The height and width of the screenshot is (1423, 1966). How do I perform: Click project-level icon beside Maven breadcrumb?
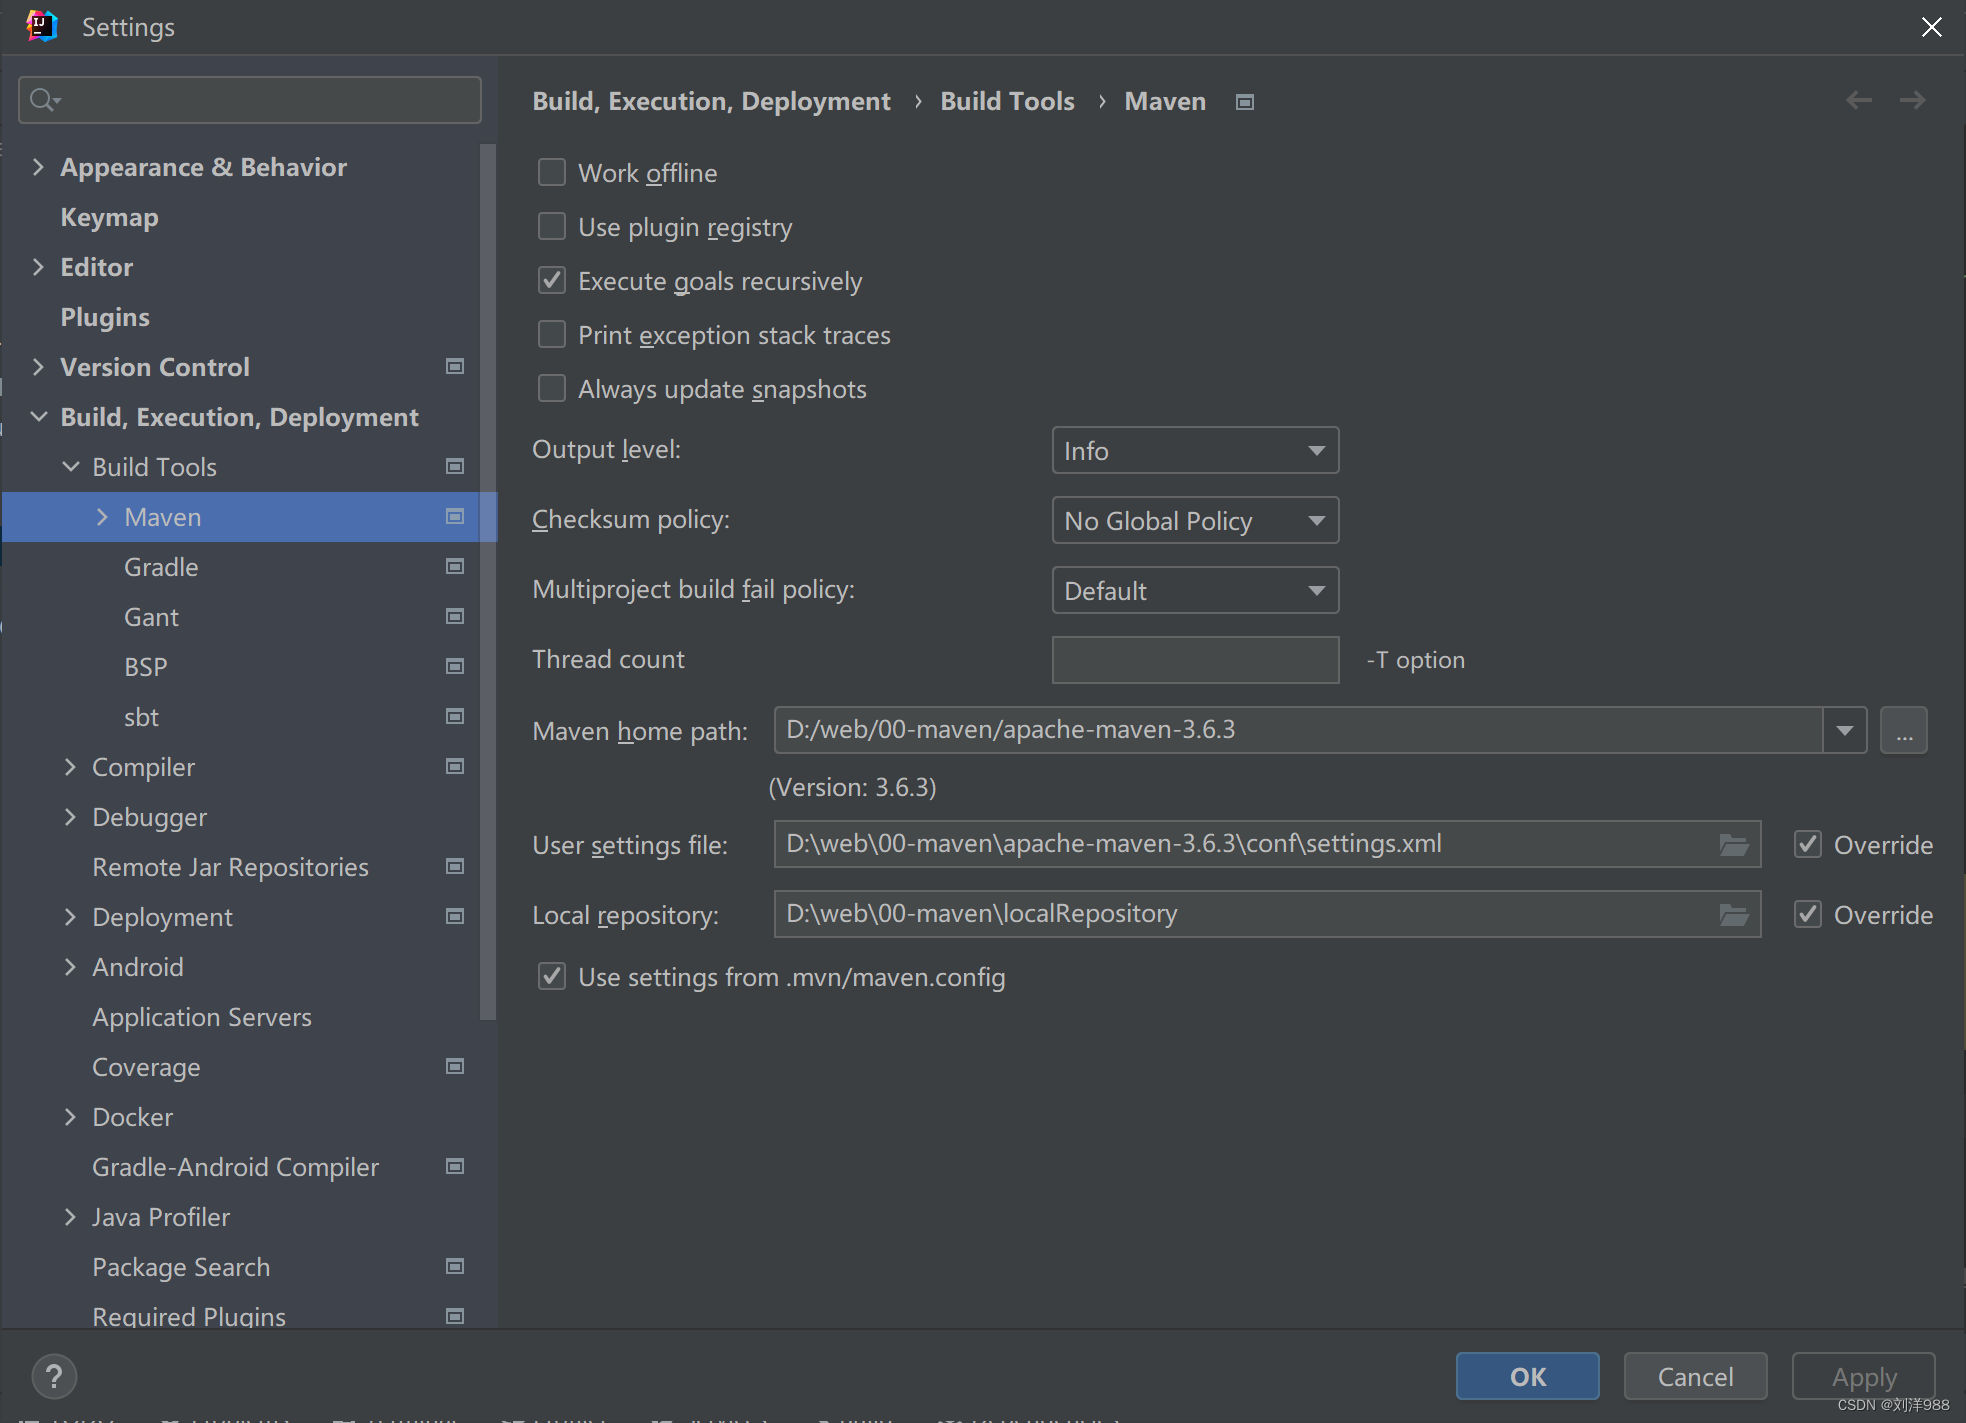click(x=1245, y=102)
